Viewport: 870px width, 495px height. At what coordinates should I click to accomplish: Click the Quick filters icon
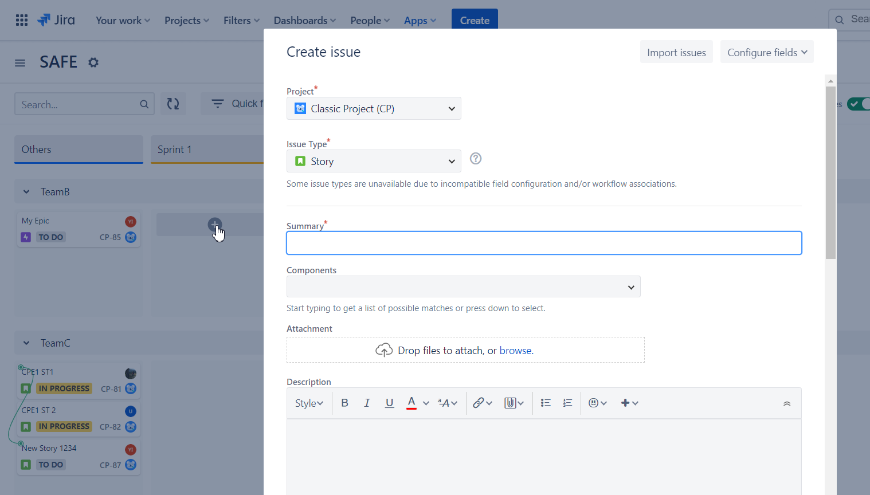point(218,104)
